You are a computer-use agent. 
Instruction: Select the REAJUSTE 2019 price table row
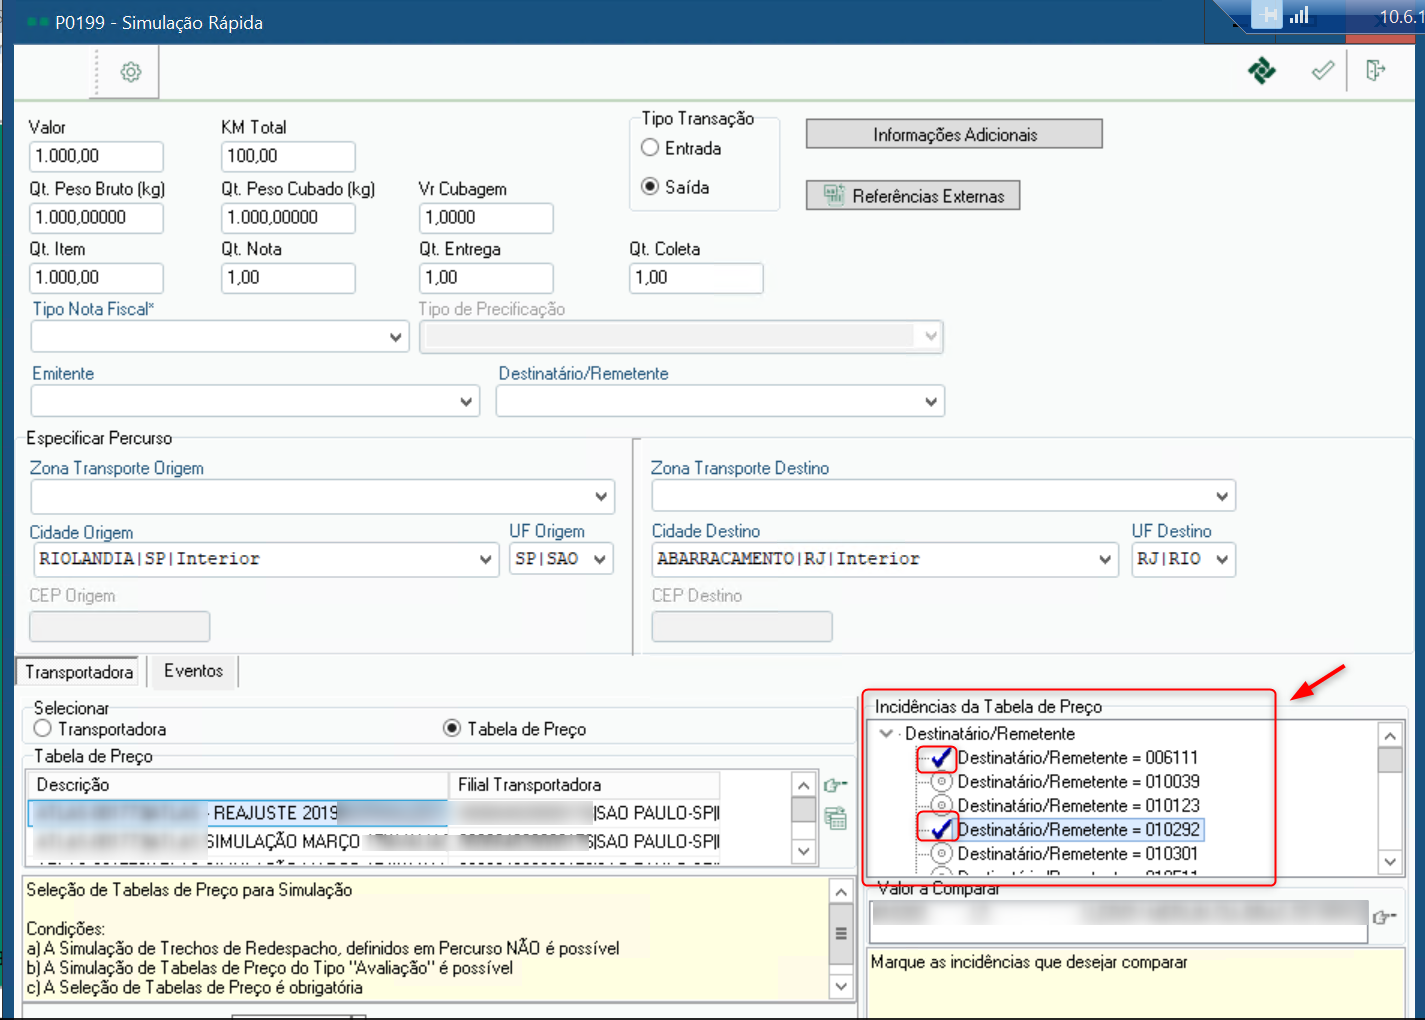373,813
